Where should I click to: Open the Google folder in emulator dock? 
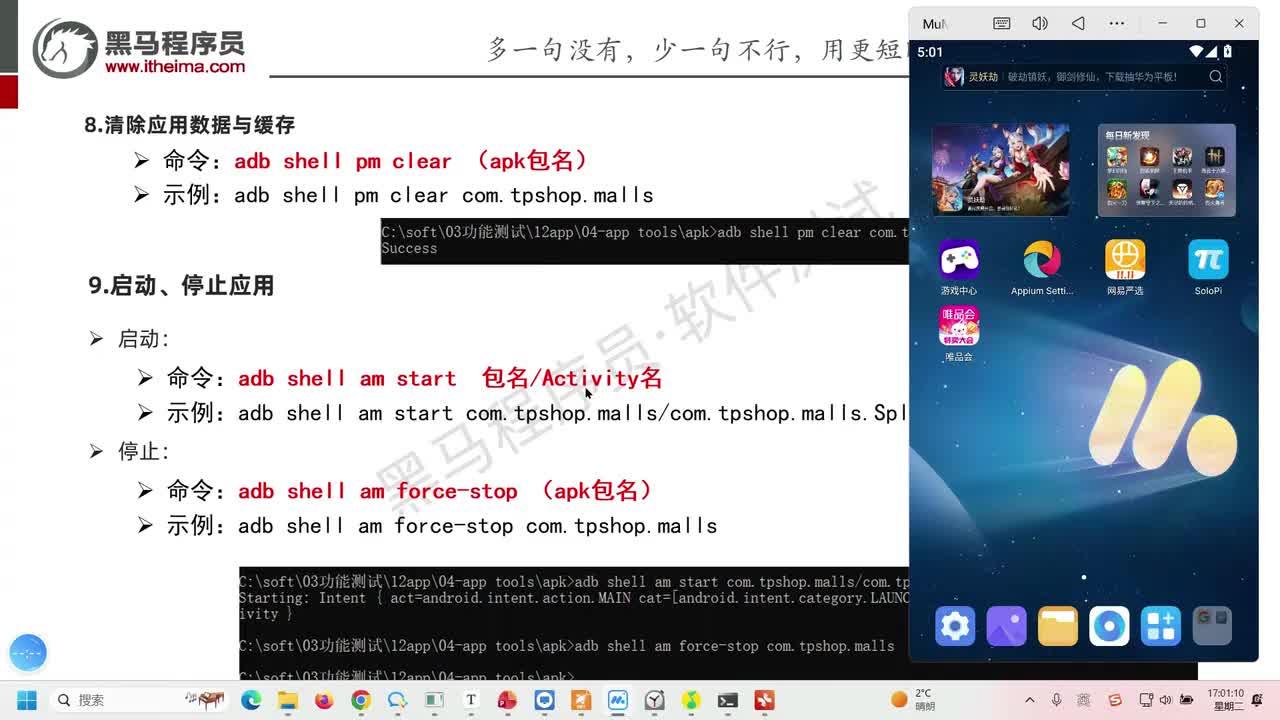1212,626
